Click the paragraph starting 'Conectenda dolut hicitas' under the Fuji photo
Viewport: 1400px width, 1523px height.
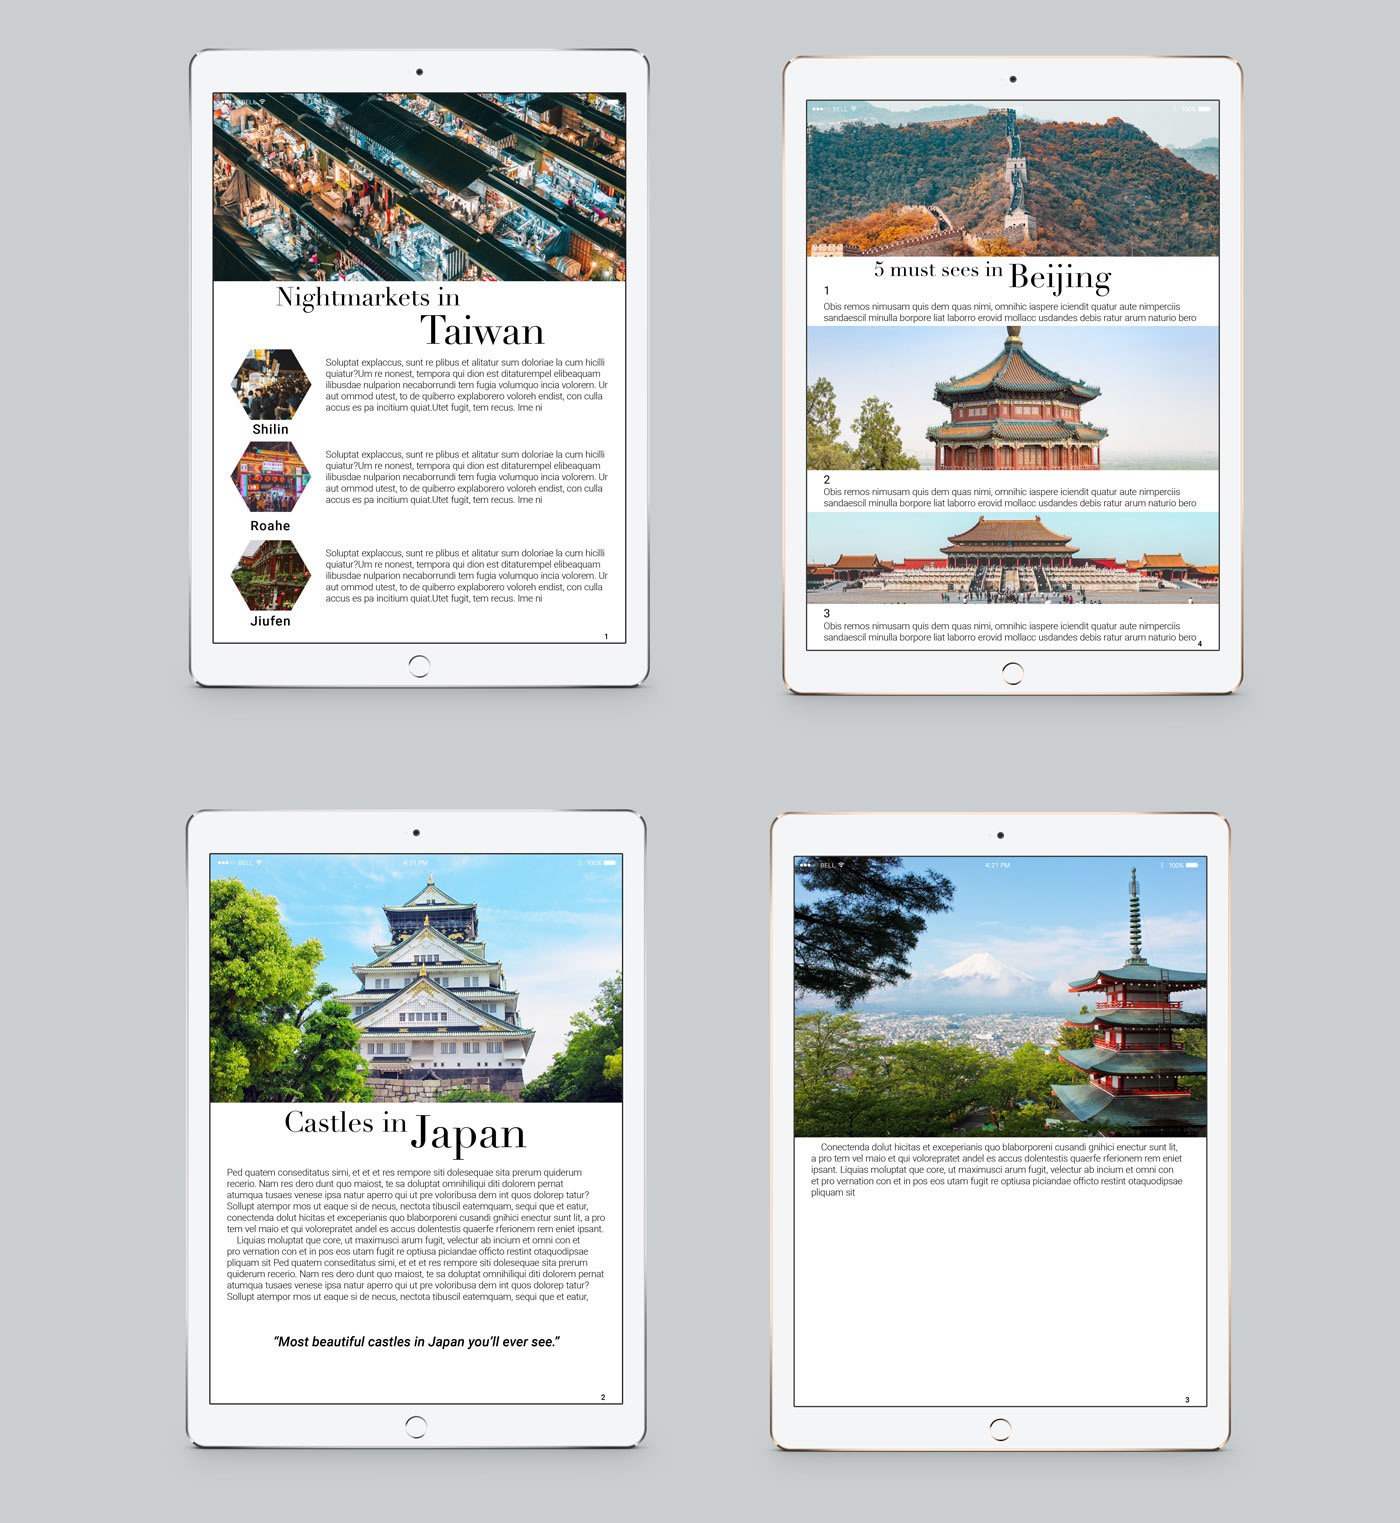[997, 1170]
